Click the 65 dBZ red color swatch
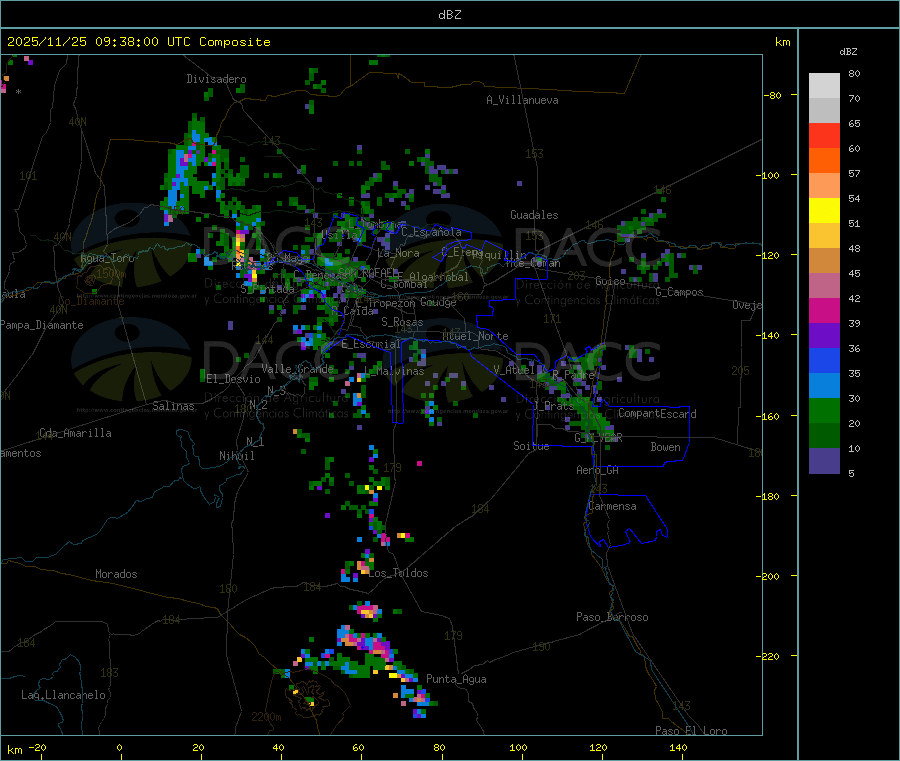This screenshot has height=761, width=900. [824, 135]
